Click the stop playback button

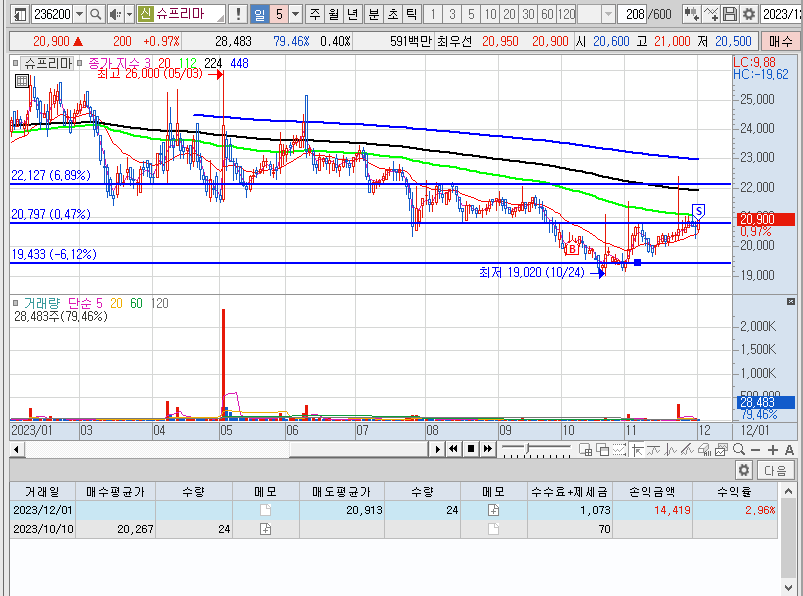[471, 450]
